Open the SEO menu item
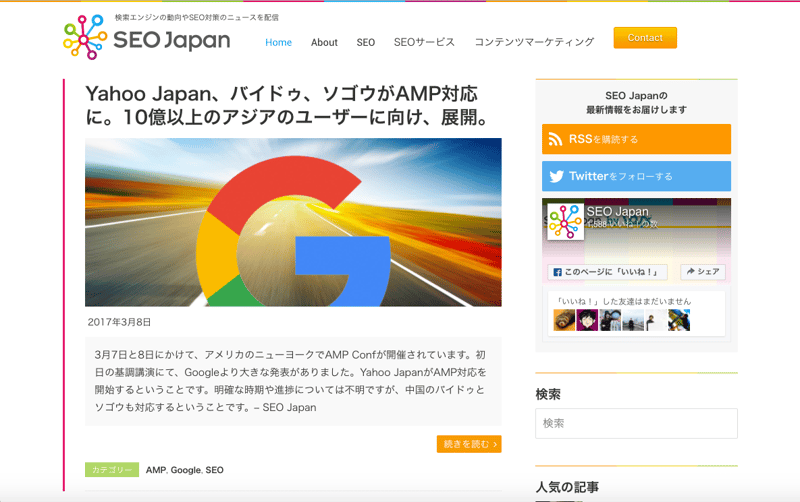 pos(366,42)
